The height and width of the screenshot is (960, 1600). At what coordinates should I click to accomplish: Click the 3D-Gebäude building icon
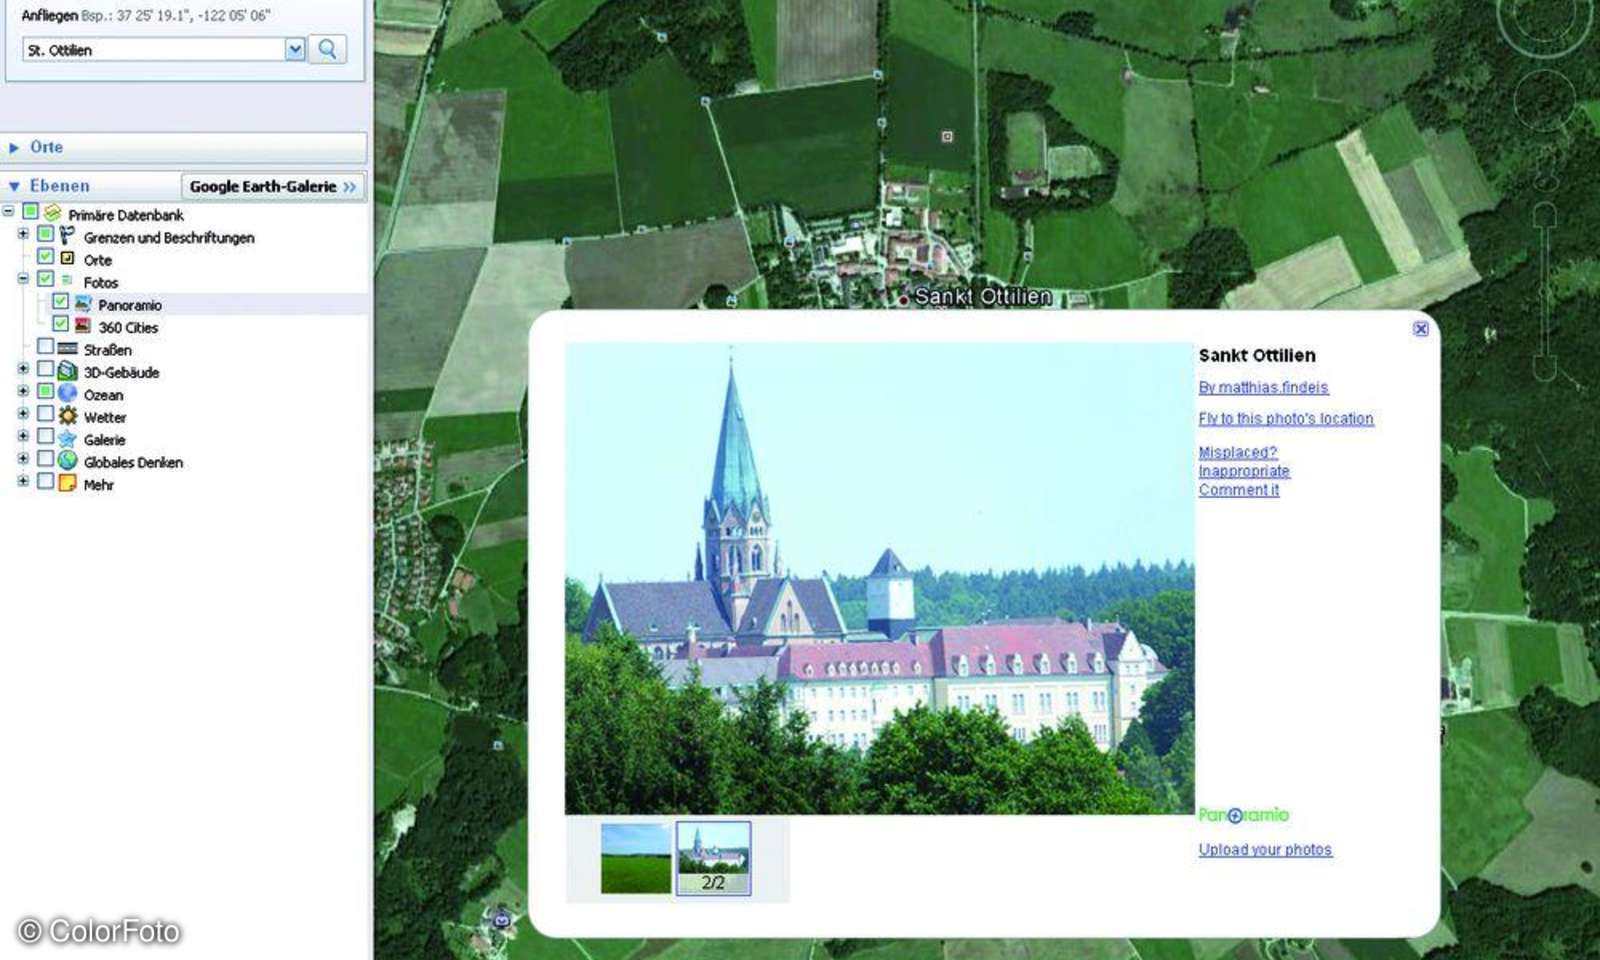click(65, 372)
